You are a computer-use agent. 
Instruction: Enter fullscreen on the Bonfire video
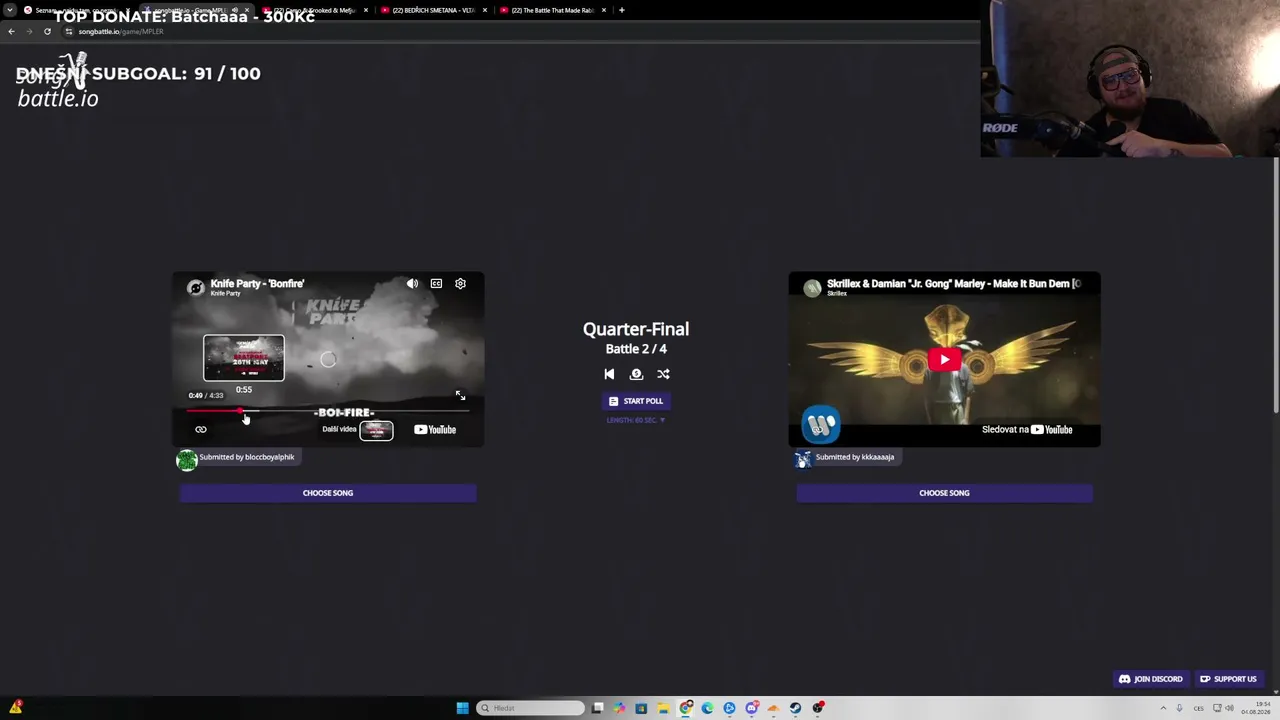[460, 396]
